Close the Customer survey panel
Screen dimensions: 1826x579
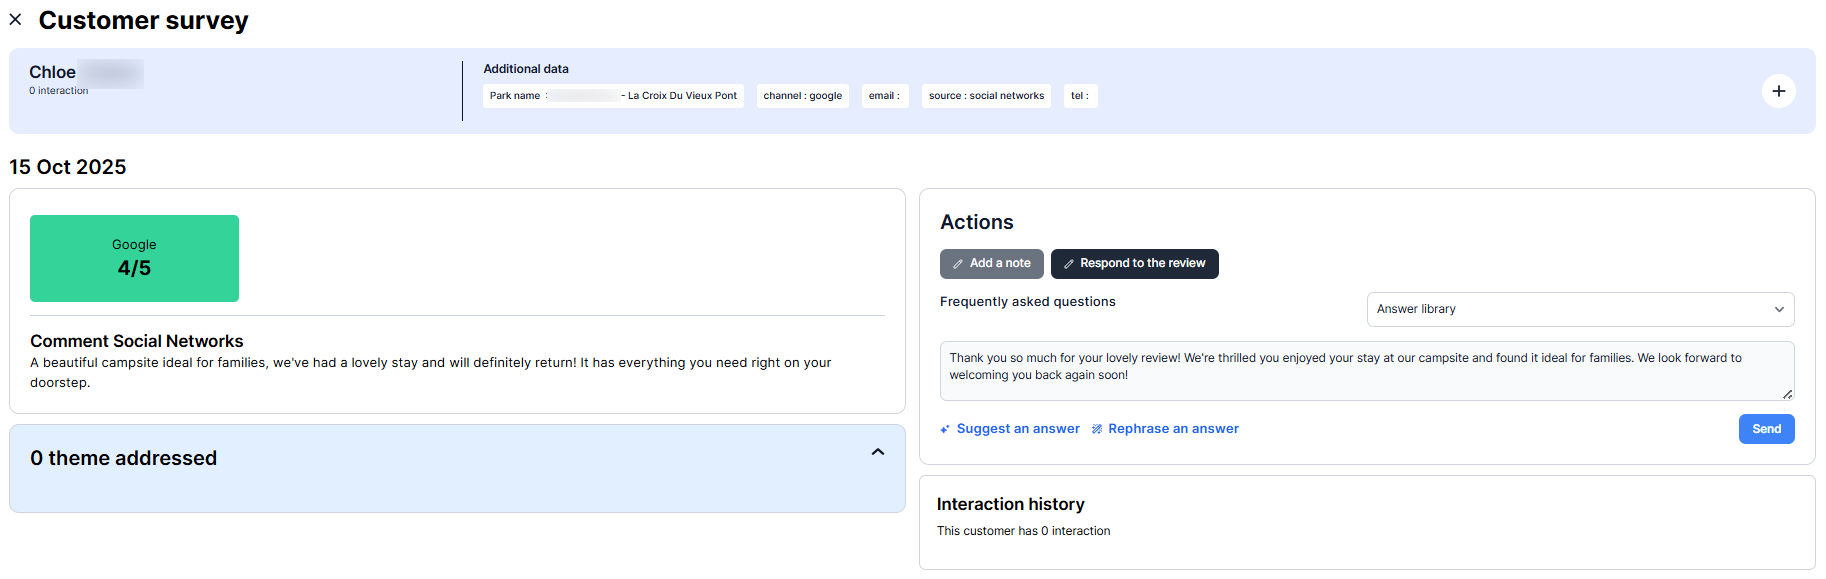(x=15, y=20)
